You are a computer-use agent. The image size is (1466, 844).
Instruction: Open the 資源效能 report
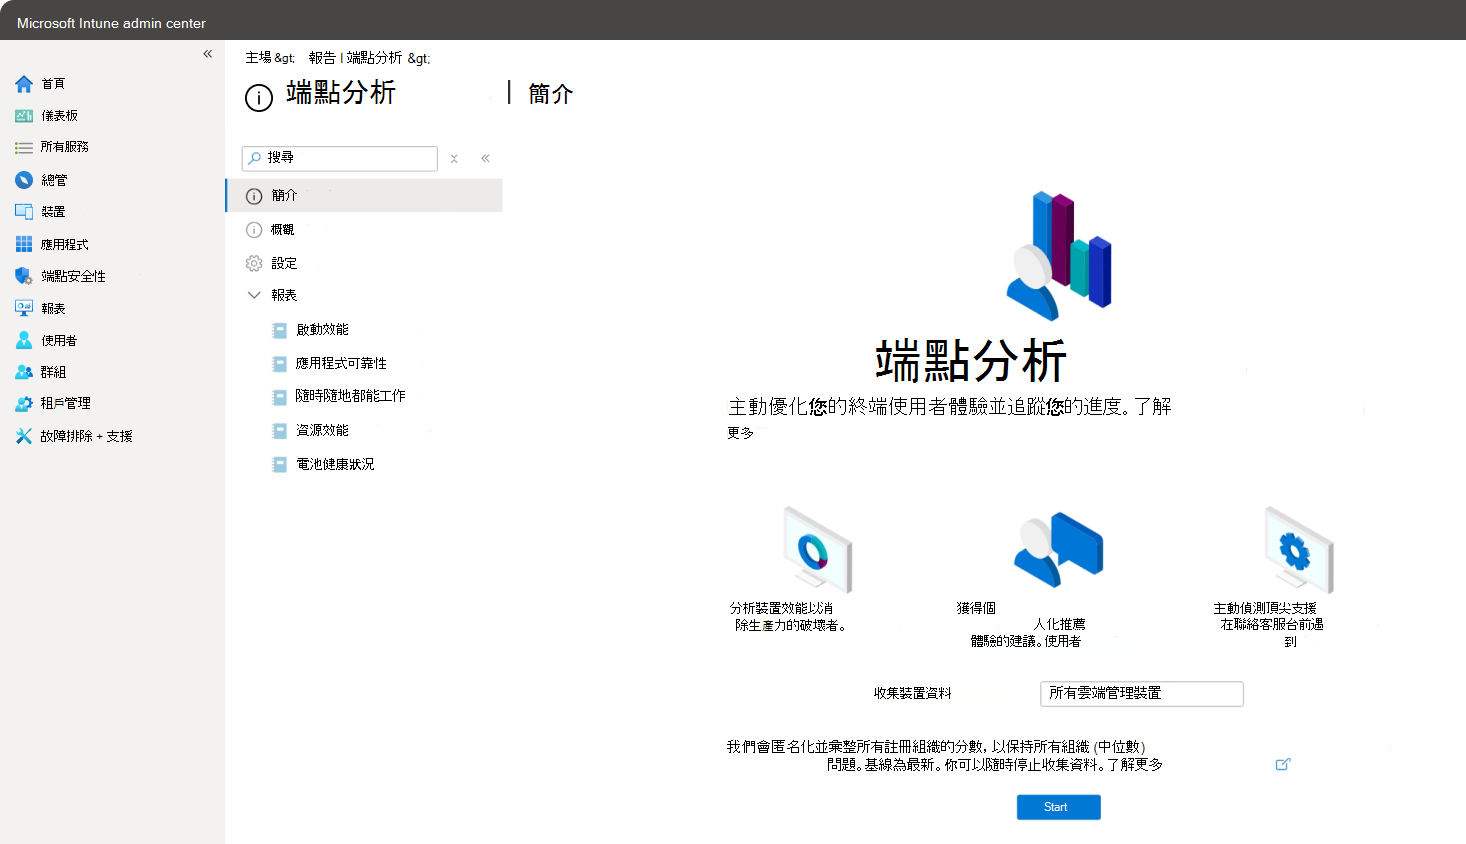[322, 431]
